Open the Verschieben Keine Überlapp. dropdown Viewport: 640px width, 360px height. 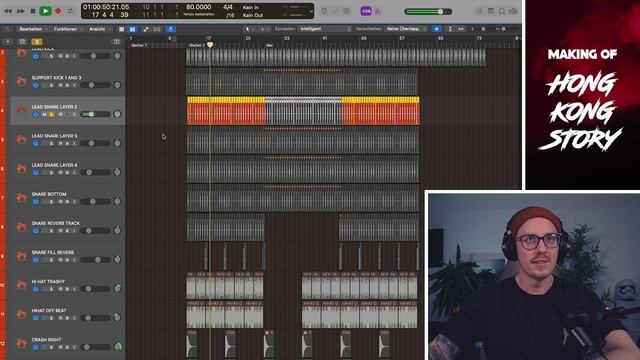click(x=406, y=29)
